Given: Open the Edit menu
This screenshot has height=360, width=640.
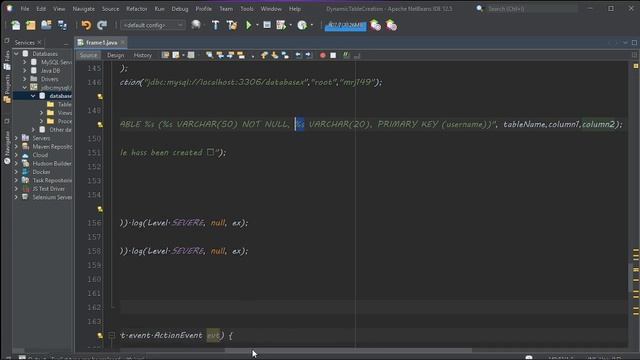Looking at the screenshot, I should click(41, 9).
